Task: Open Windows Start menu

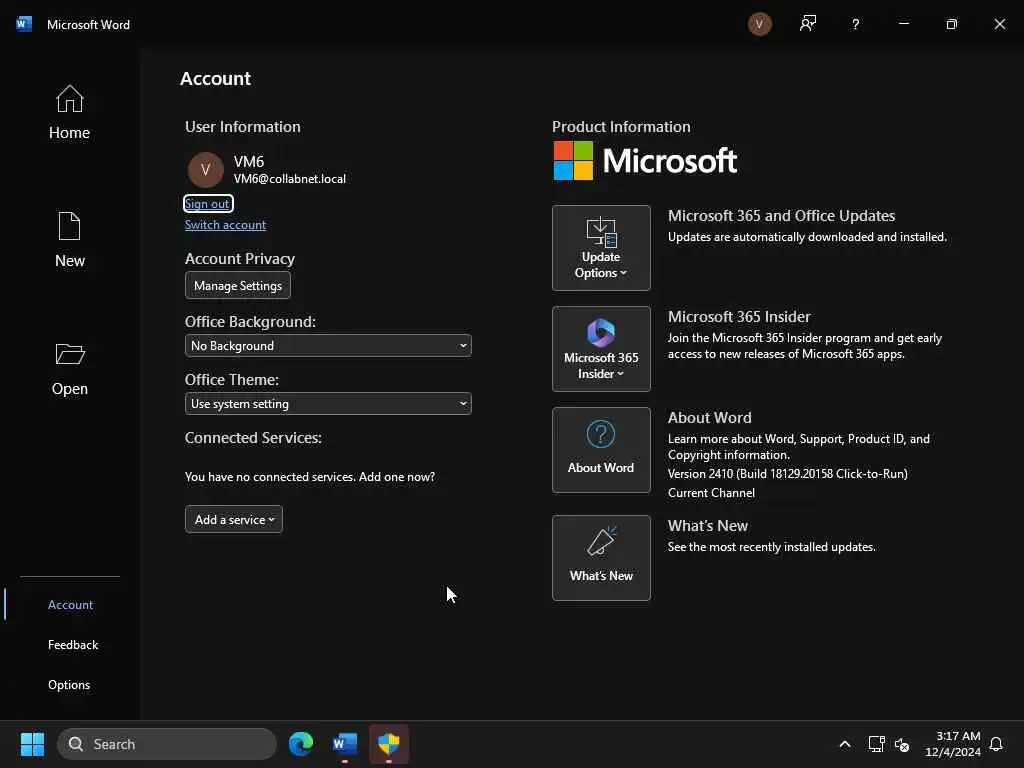Action: click(x=32, y=744)
